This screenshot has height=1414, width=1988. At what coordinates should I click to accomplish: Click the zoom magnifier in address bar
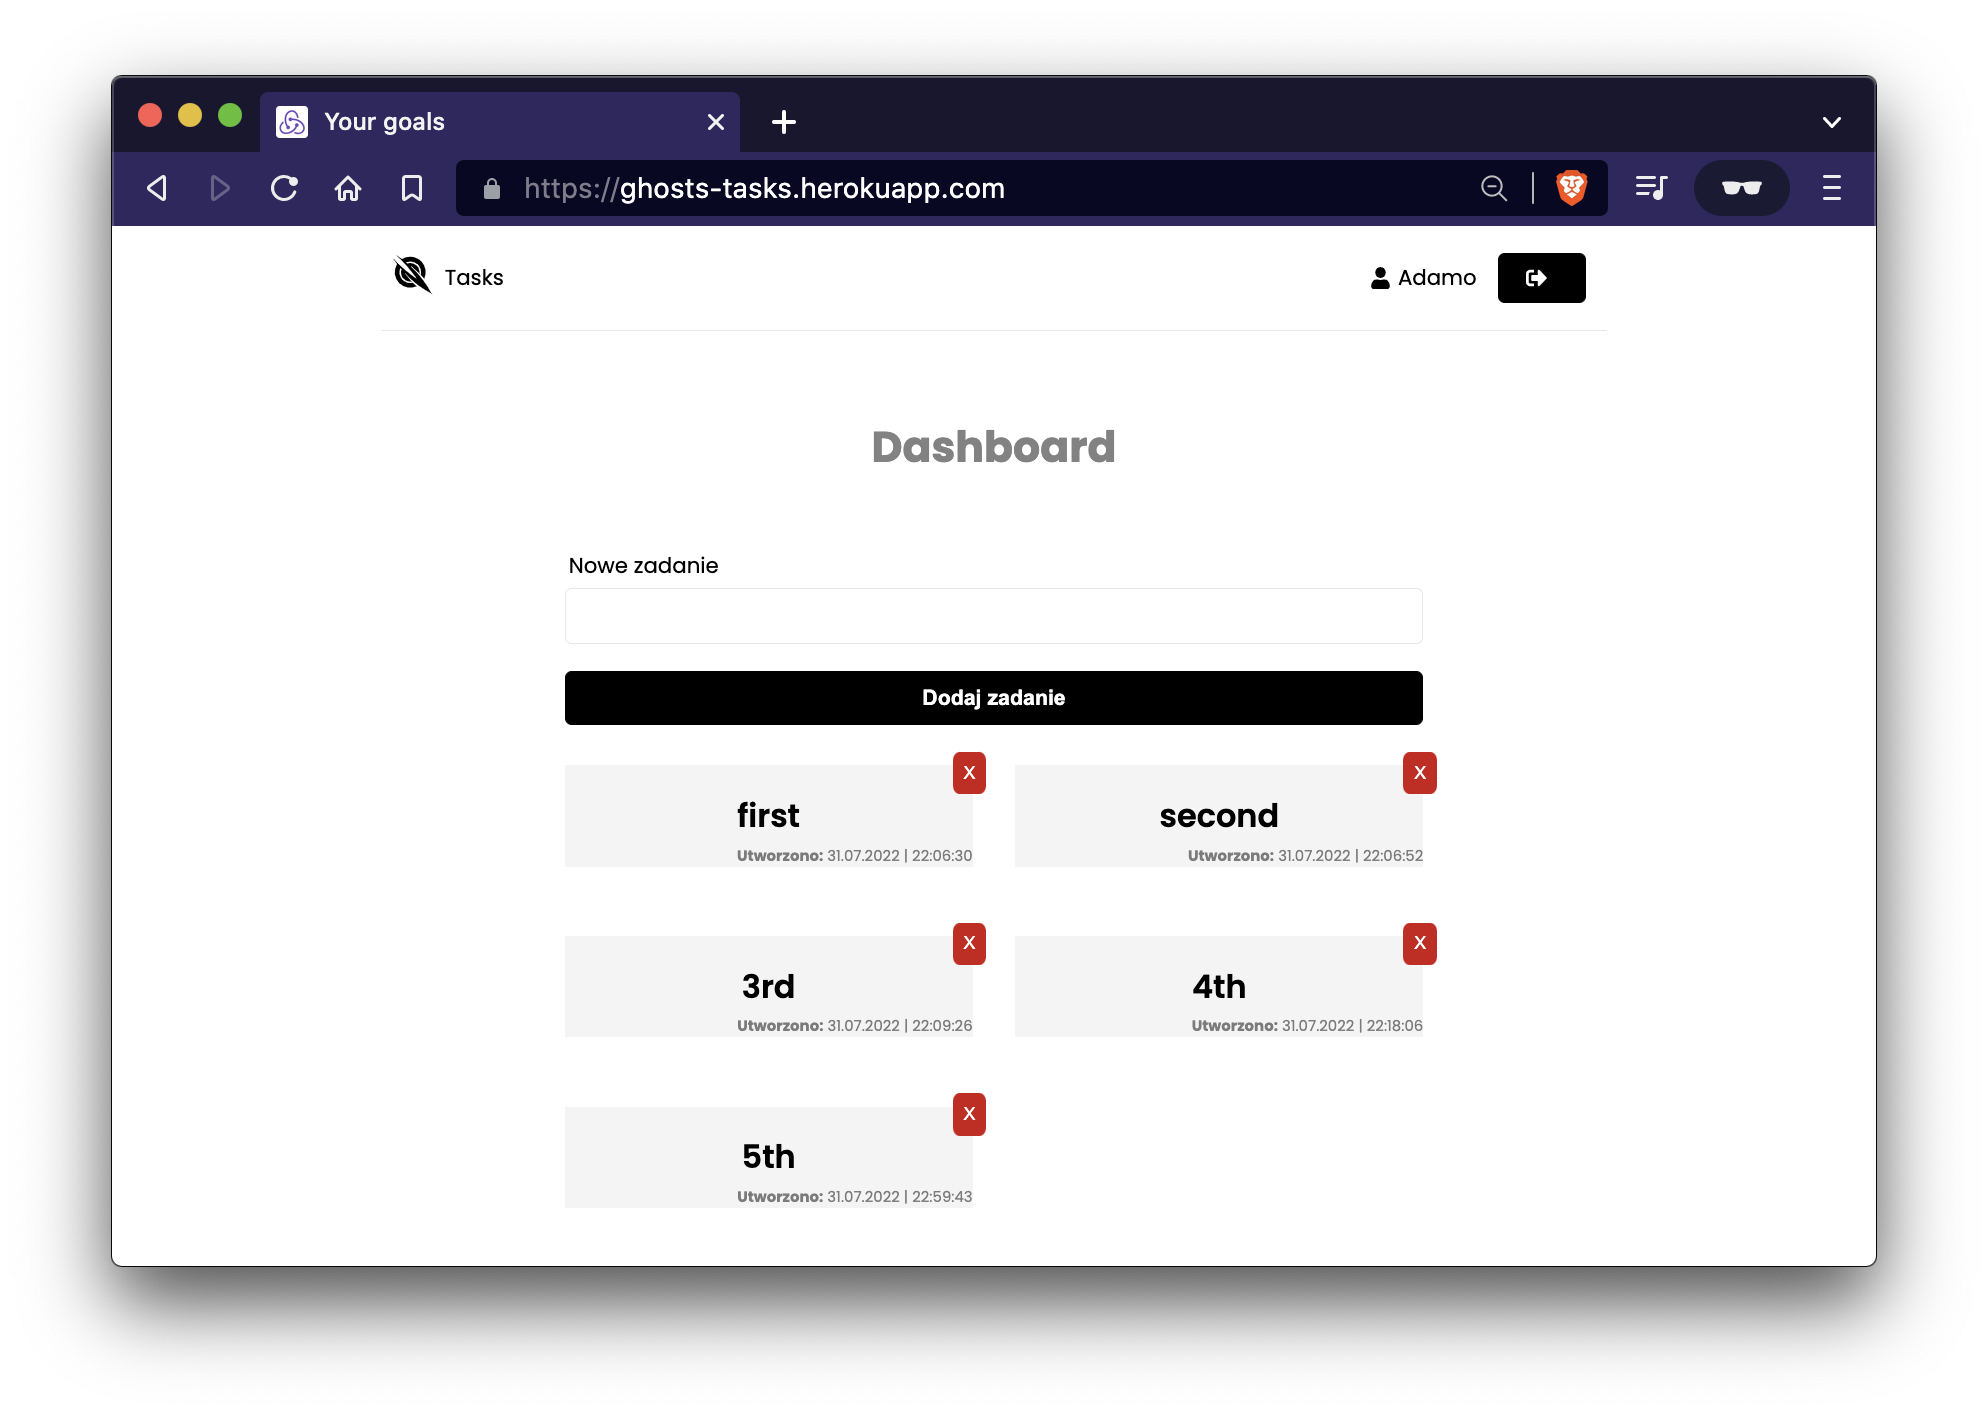pos(1493,188)
